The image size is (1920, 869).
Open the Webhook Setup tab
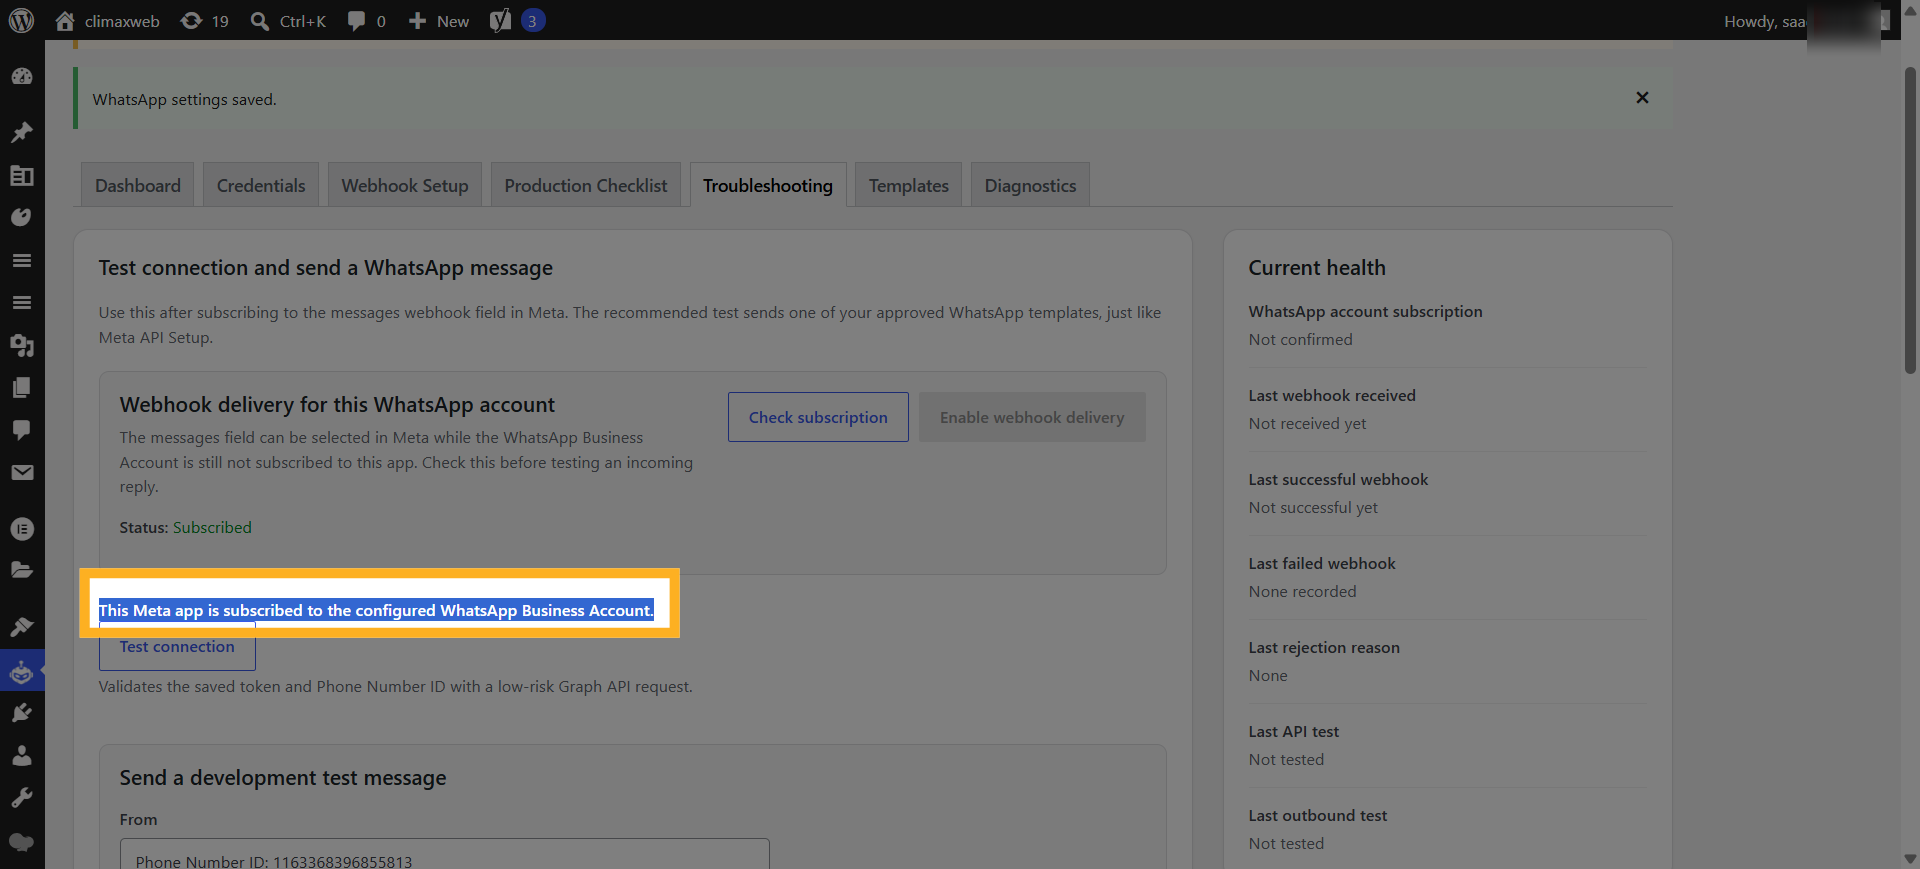pos(405,185)
